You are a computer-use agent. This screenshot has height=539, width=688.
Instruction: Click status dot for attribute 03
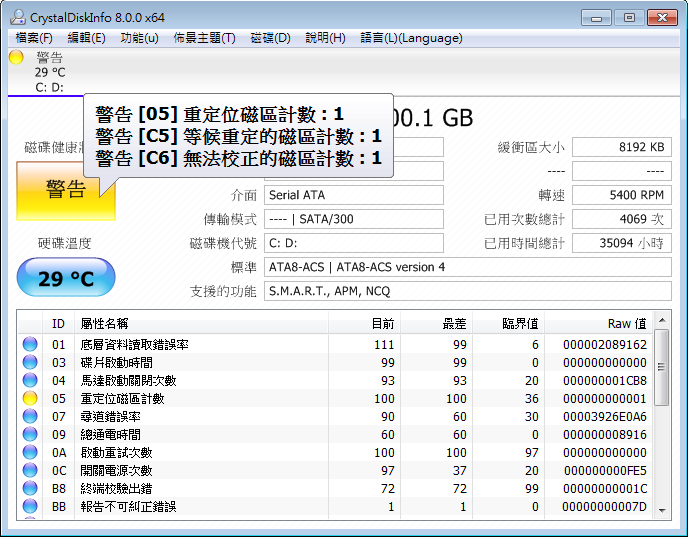pos(30,362)
